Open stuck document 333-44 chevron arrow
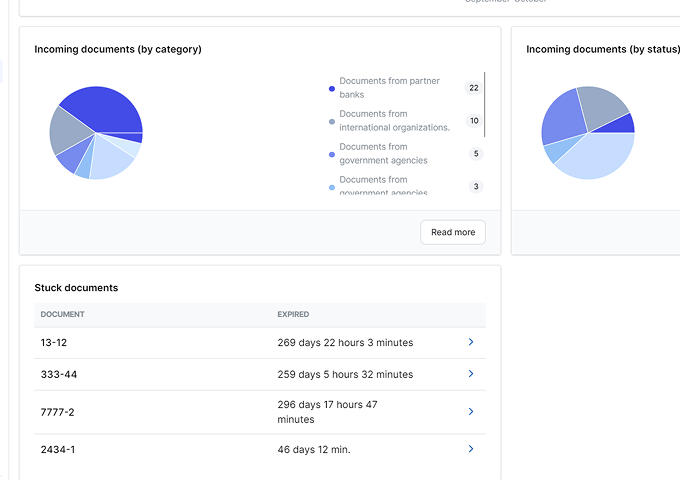Screen dimensions: 680x480 click(471, 374)
